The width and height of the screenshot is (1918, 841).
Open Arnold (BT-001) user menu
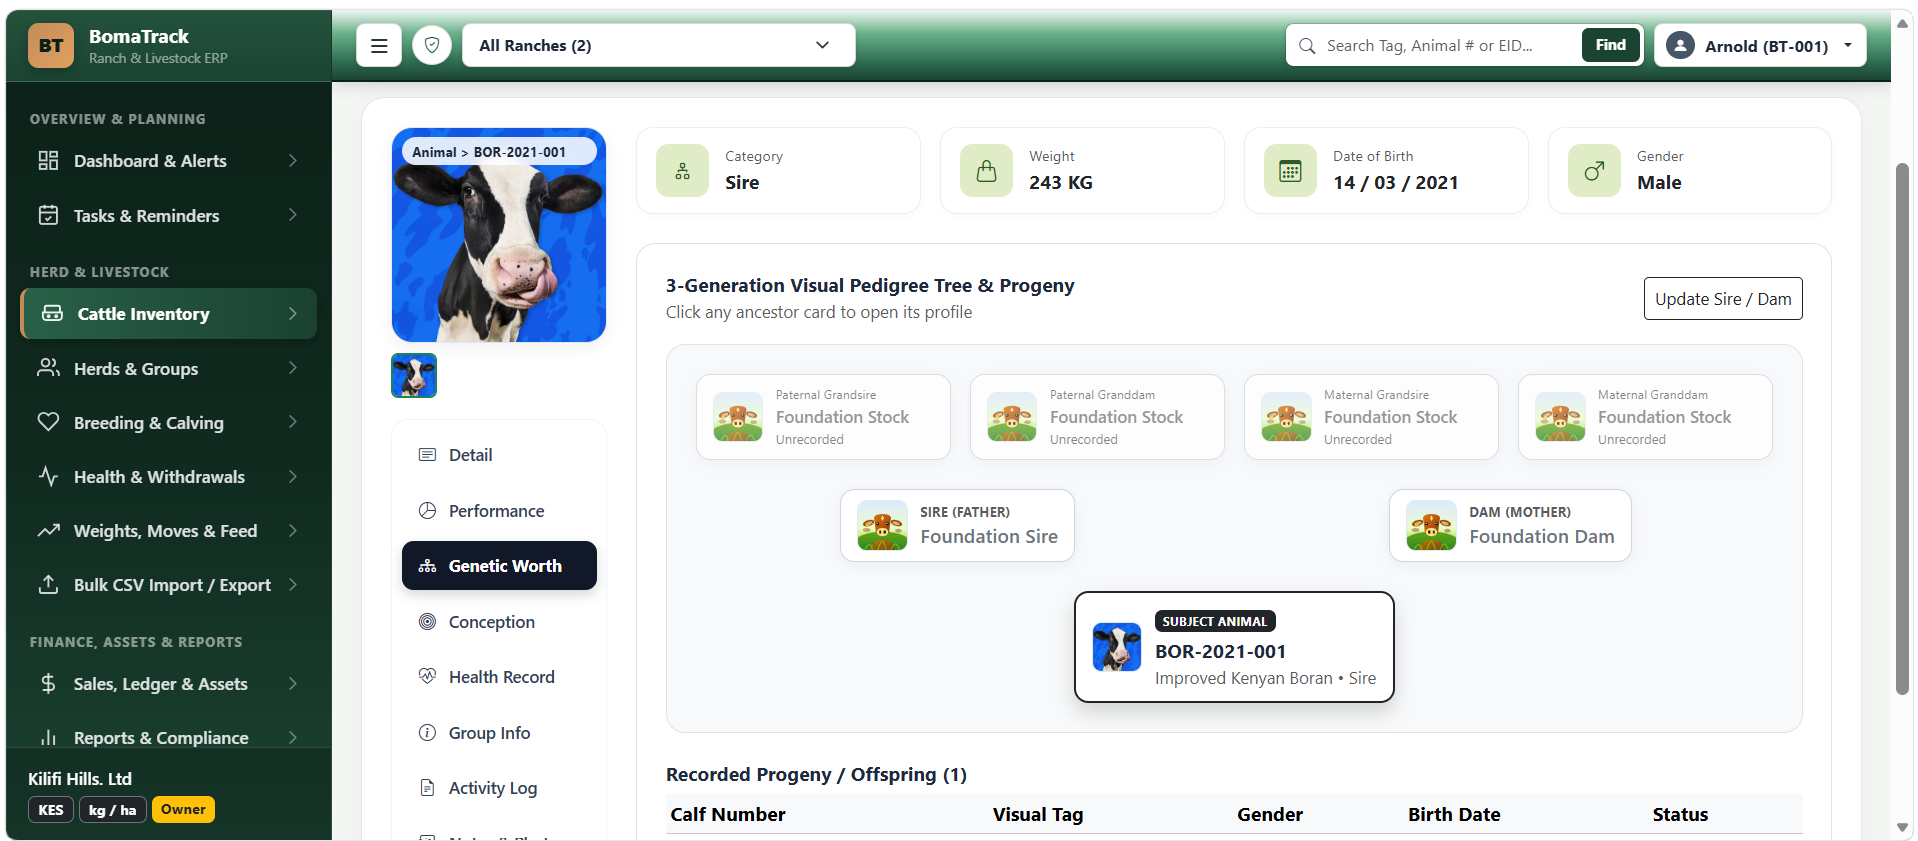coord(1760,46)
